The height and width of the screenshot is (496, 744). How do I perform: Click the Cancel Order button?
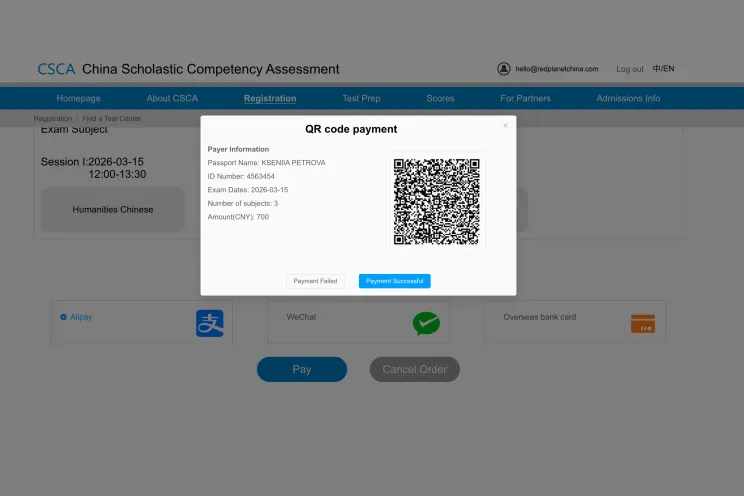coord(414,369)
